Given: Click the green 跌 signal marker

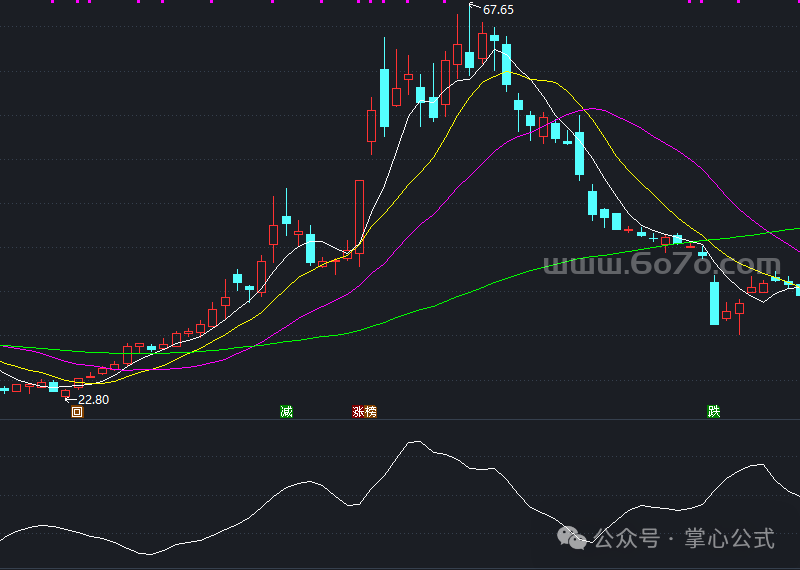Looking at the screenshot, I should 713,412.
